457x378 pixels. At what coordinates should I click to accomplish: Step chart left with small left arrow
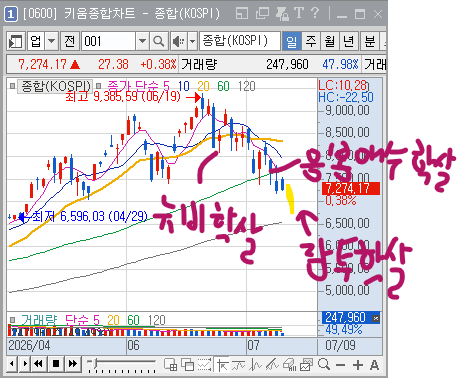tap(12, 364)
